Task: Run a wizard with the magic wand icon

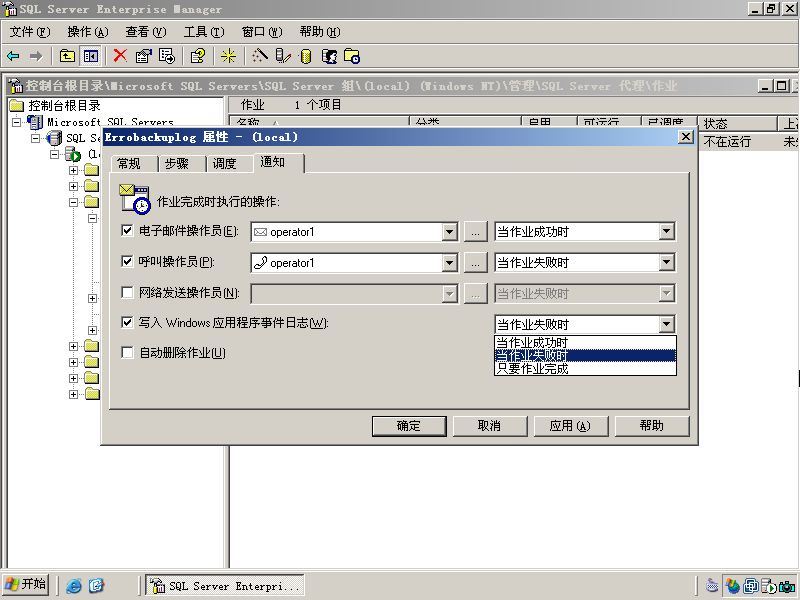Action: point(260,56)
